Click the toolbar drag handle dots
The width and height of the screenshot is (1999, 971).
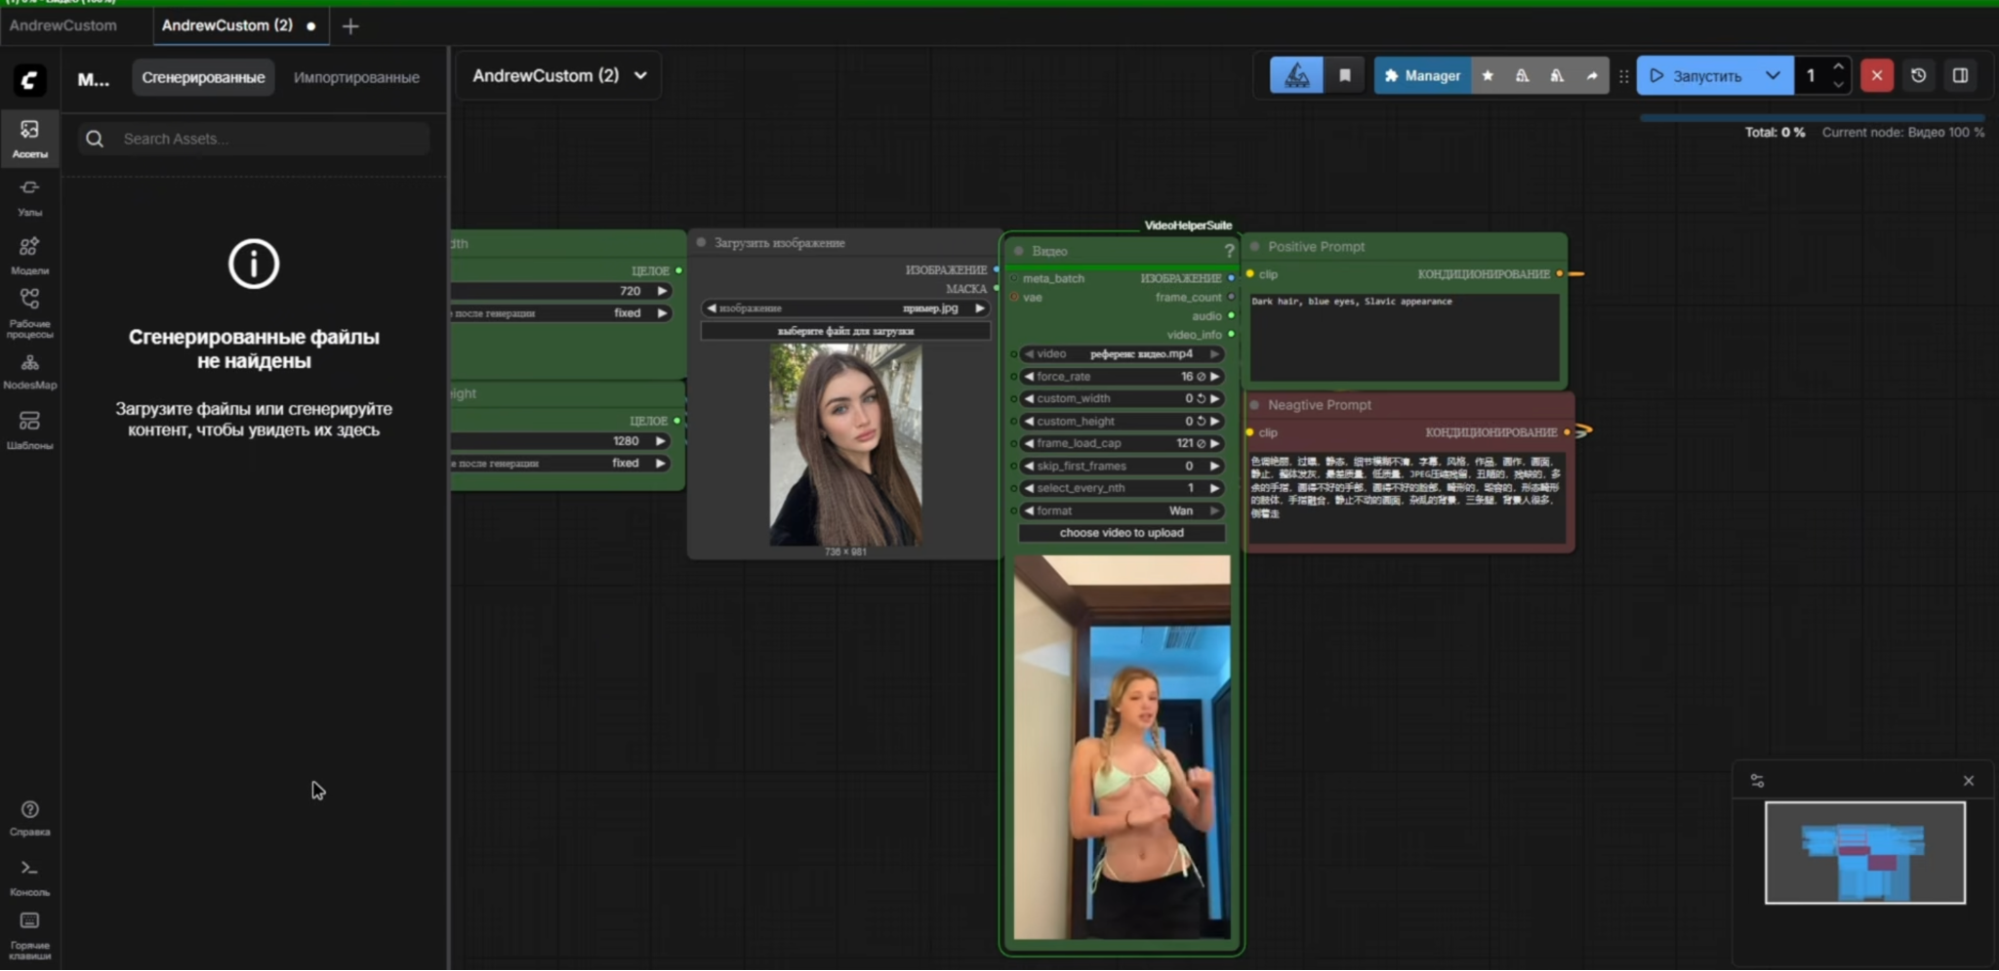click(1623, 76)
